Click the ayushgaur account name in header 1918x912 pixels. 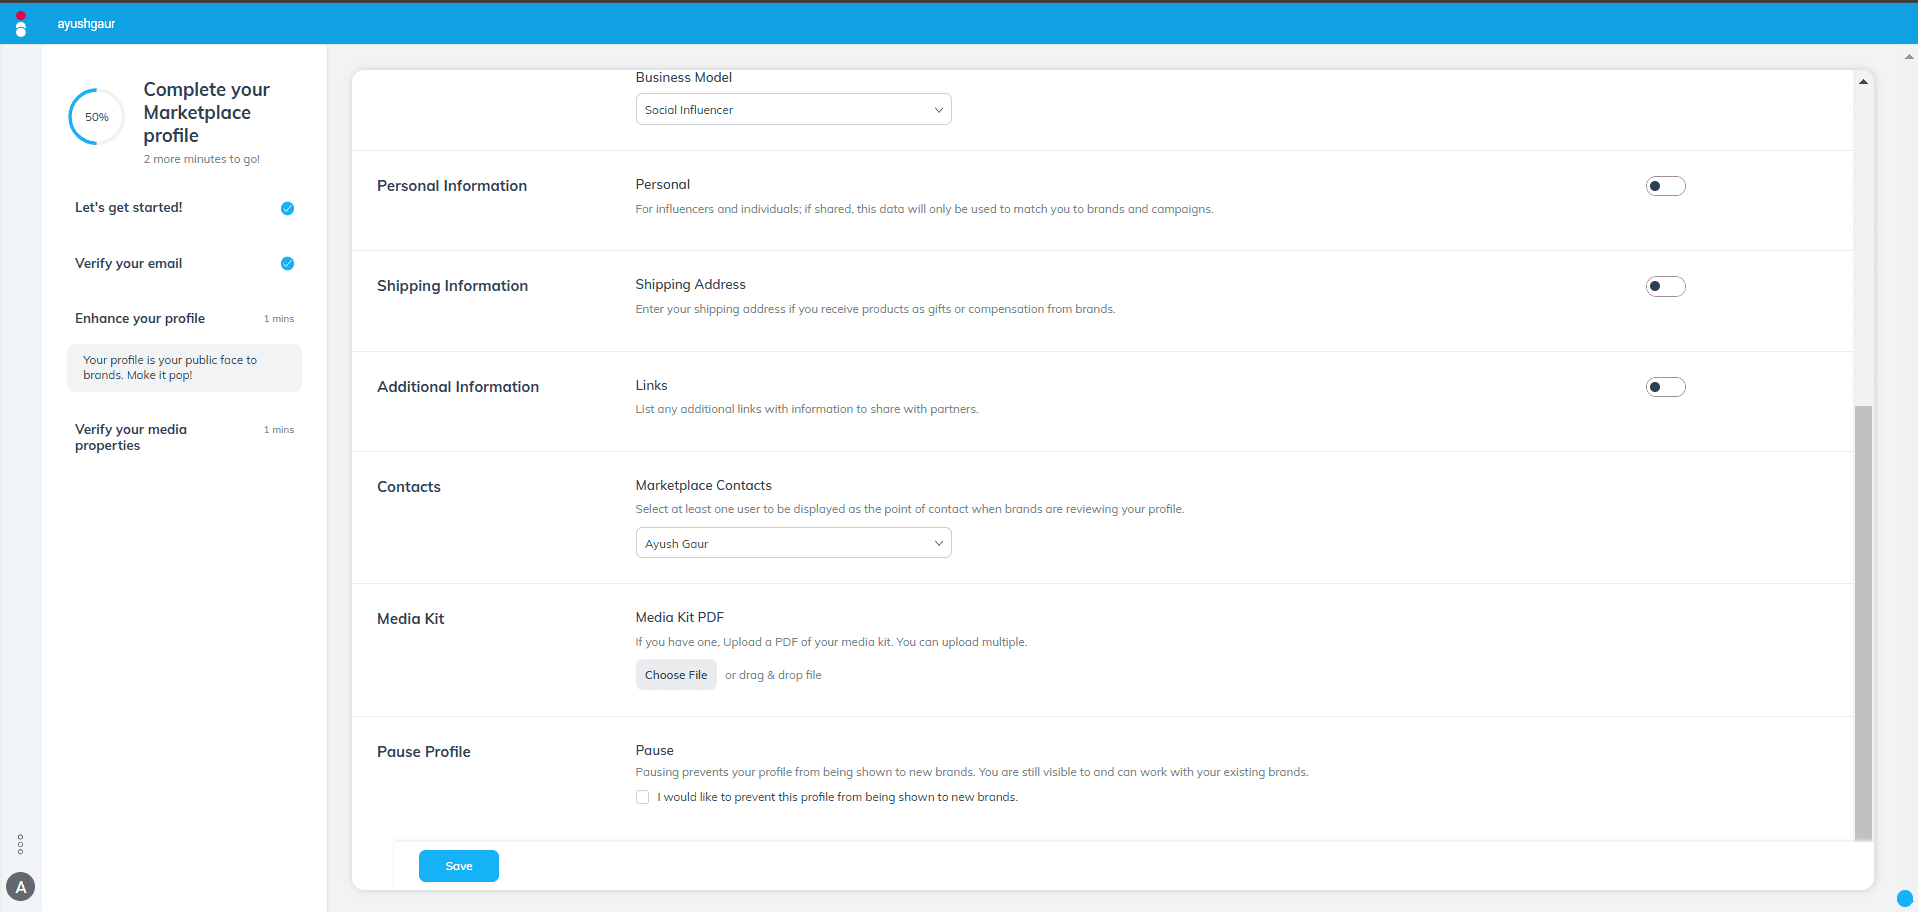[x=86, y=24]
